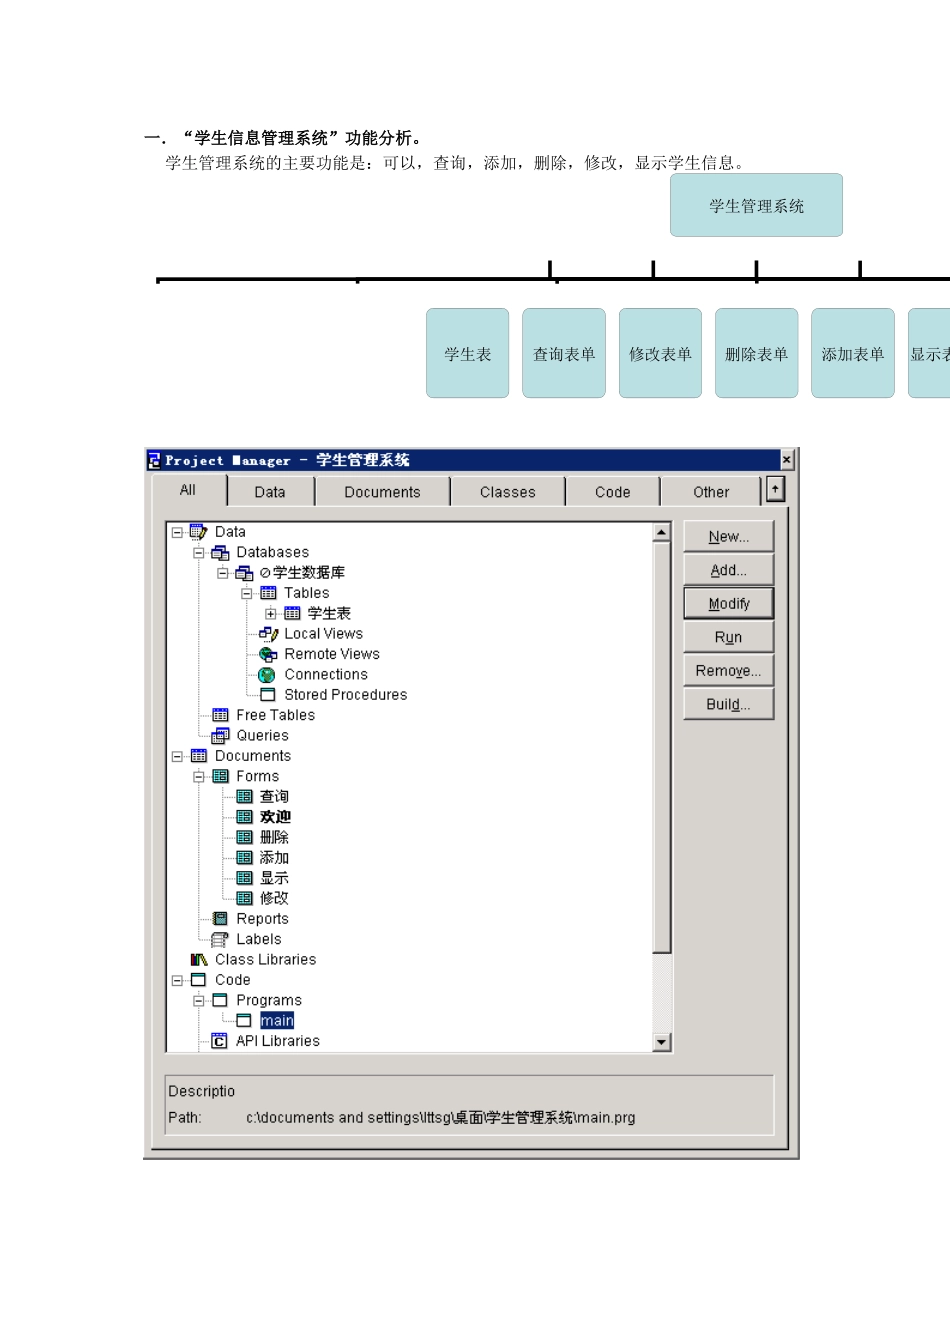This screenshot has height=1344, width=950.
Task: Open the Other tab
Action: point(711,492)
